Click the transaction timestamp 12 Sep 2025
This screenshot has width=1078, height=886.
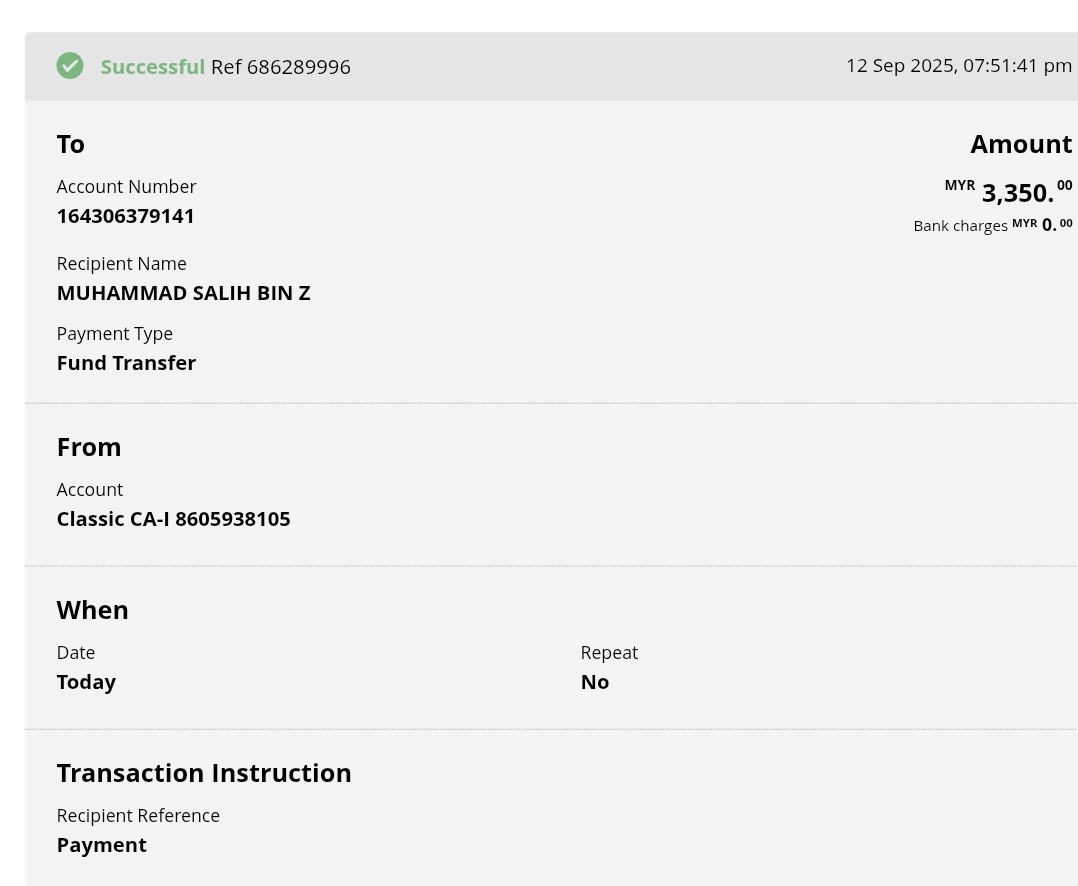pos(958,66)
